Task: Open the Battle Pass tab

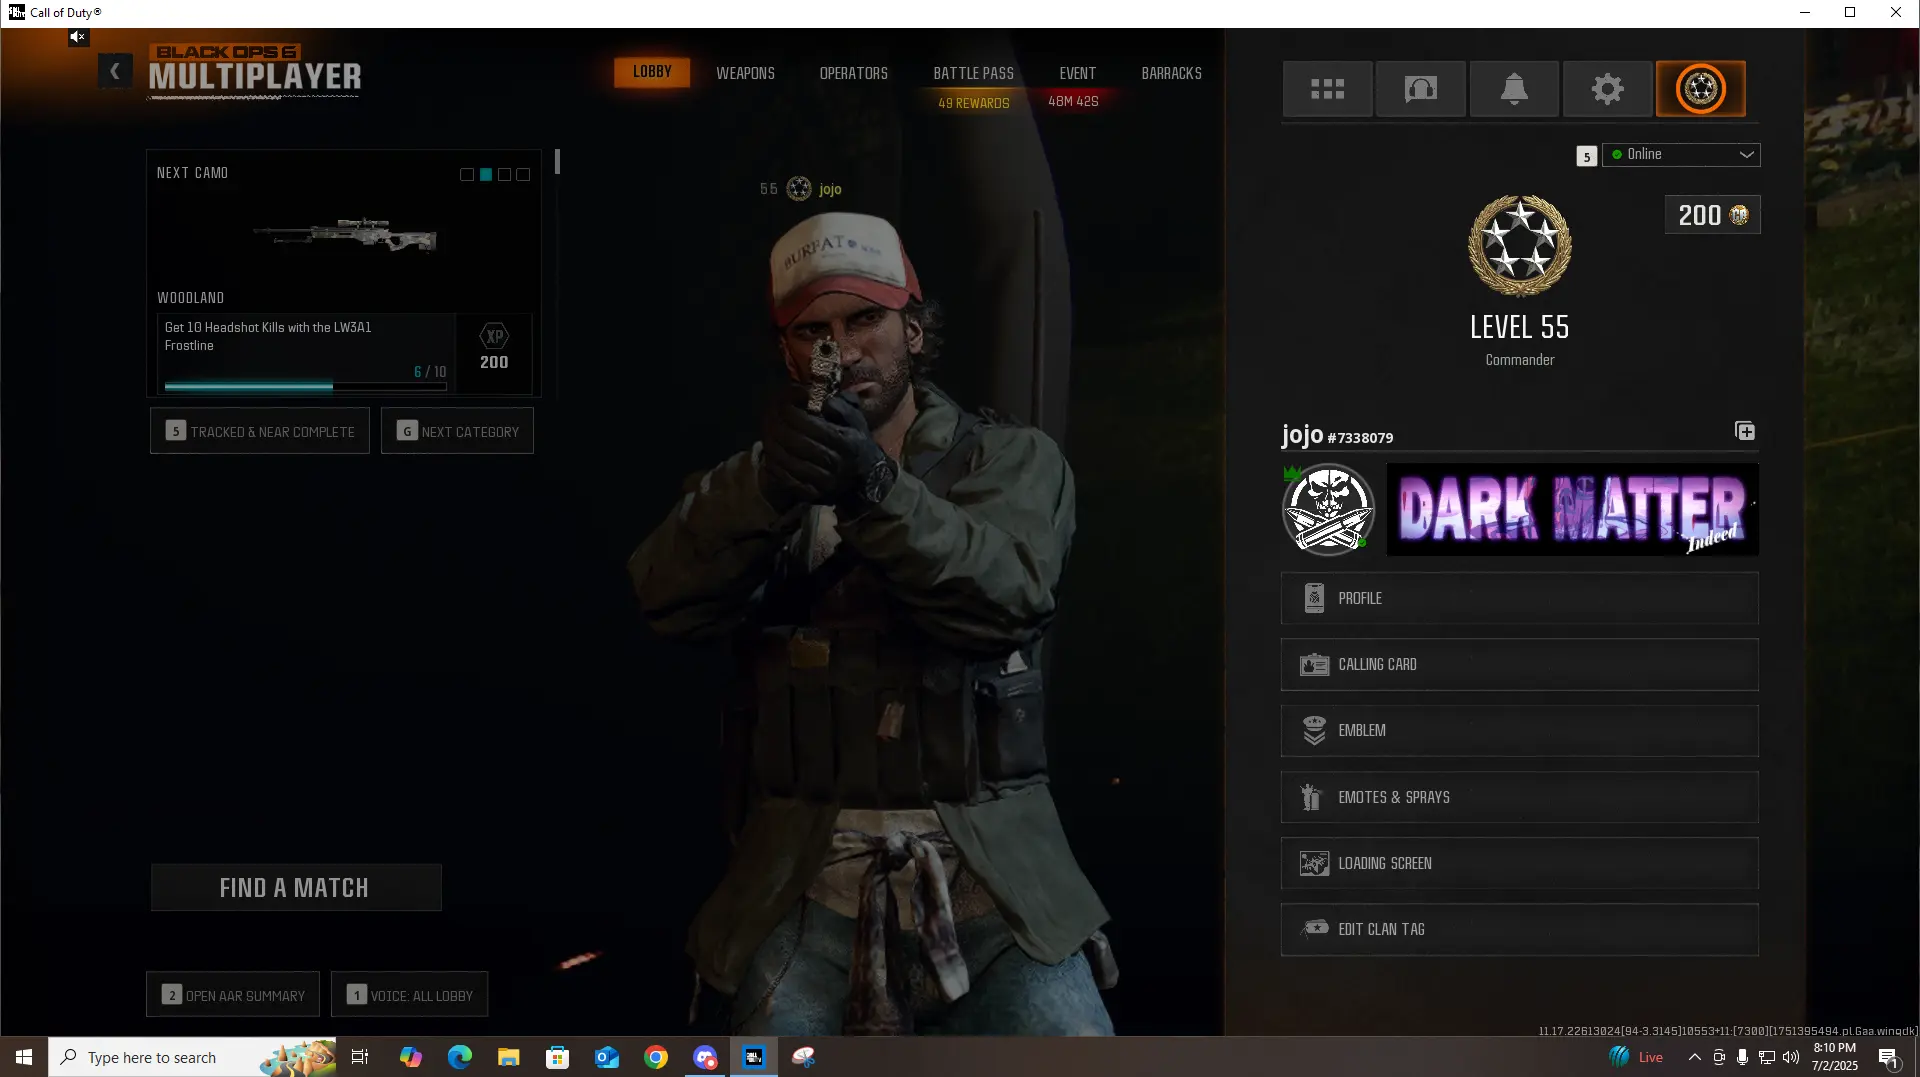Action: coord(973,73)
